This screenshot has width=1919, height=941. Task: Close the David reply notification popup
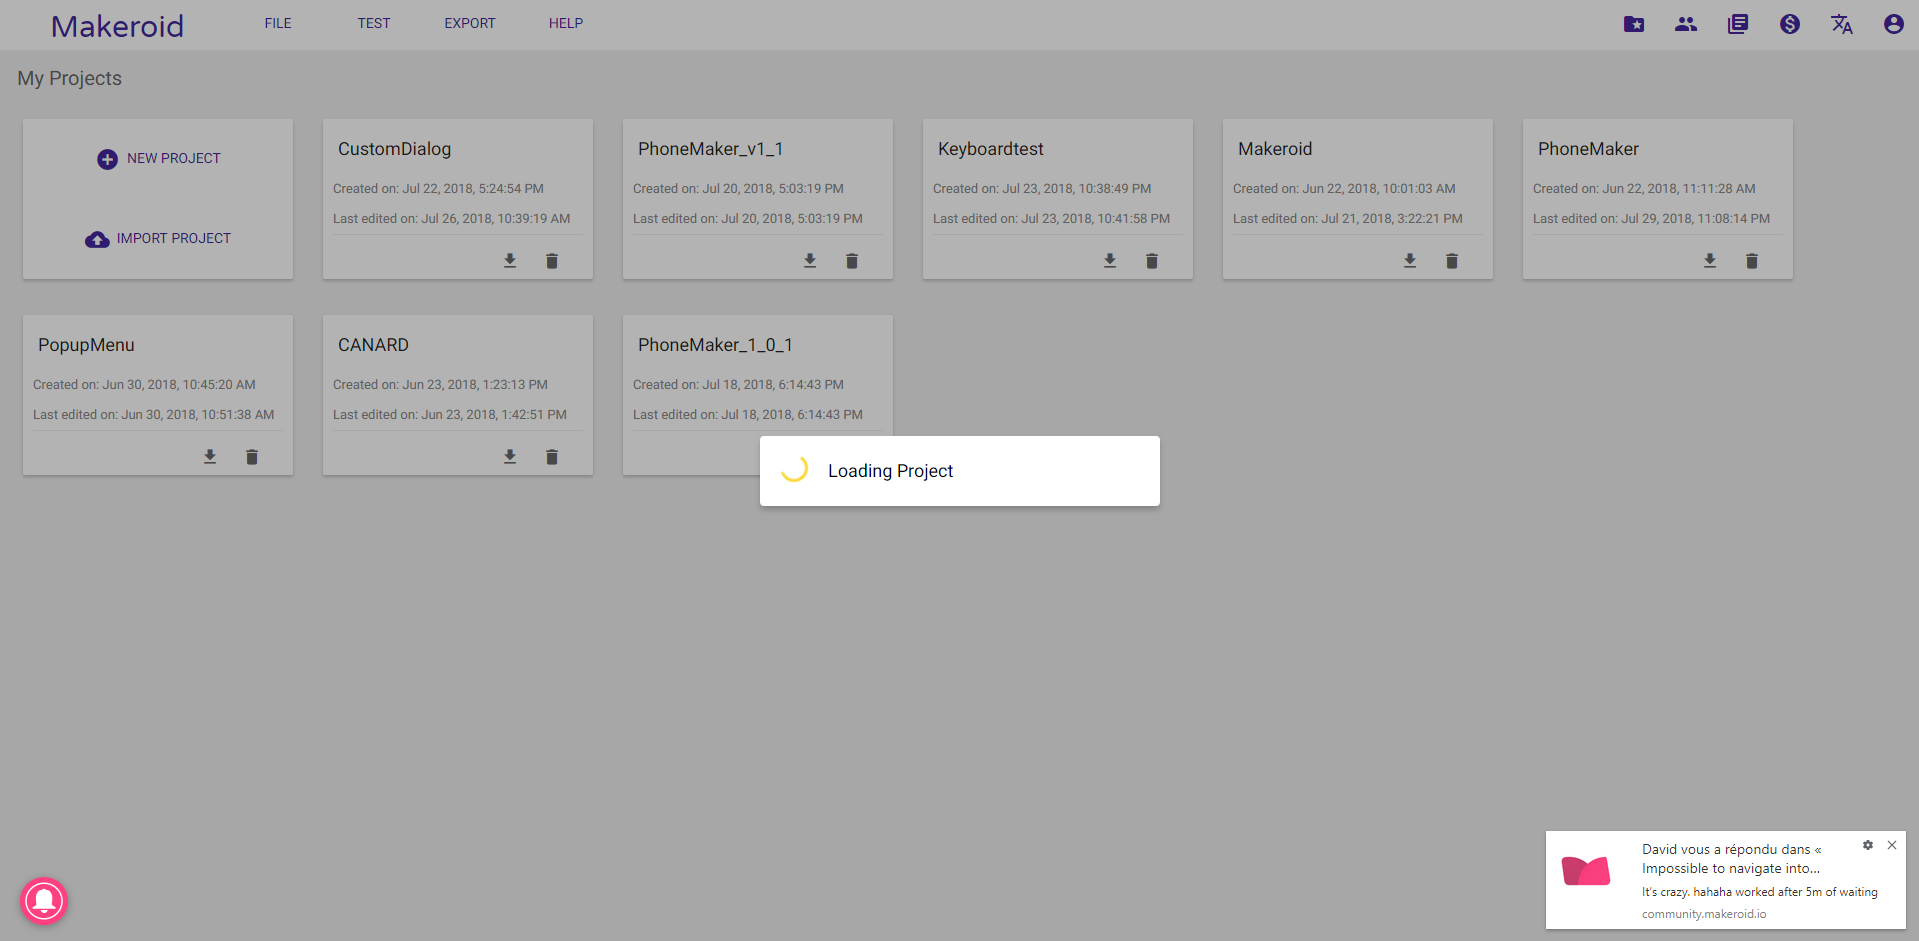coord(1892,845)
